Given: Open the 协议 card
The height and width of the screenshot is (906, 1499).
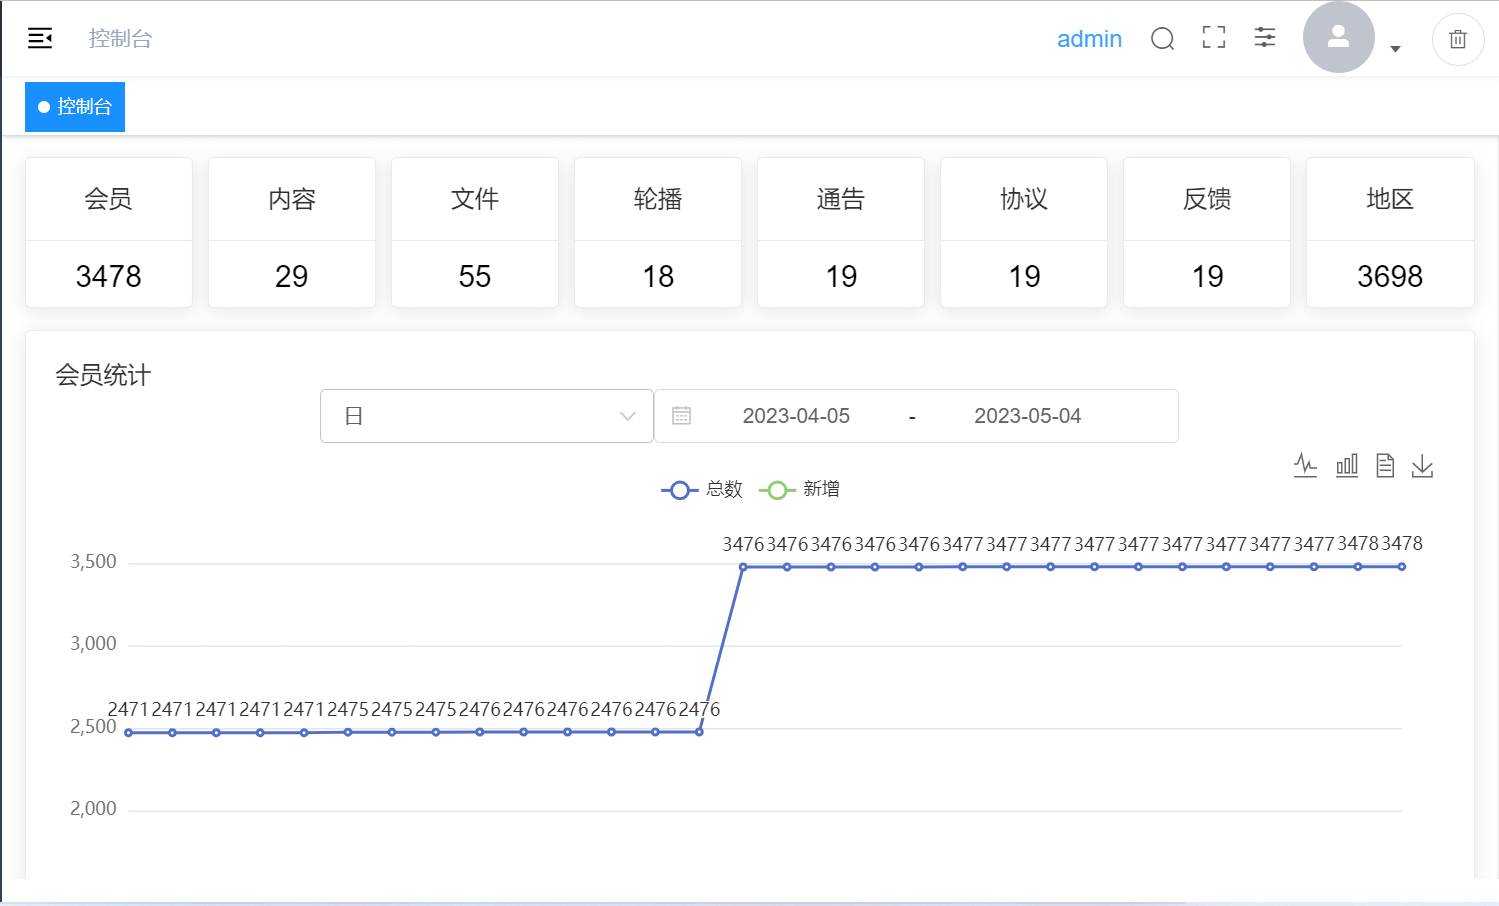Looking at the screenshot, I should (x=1024, y=232).
